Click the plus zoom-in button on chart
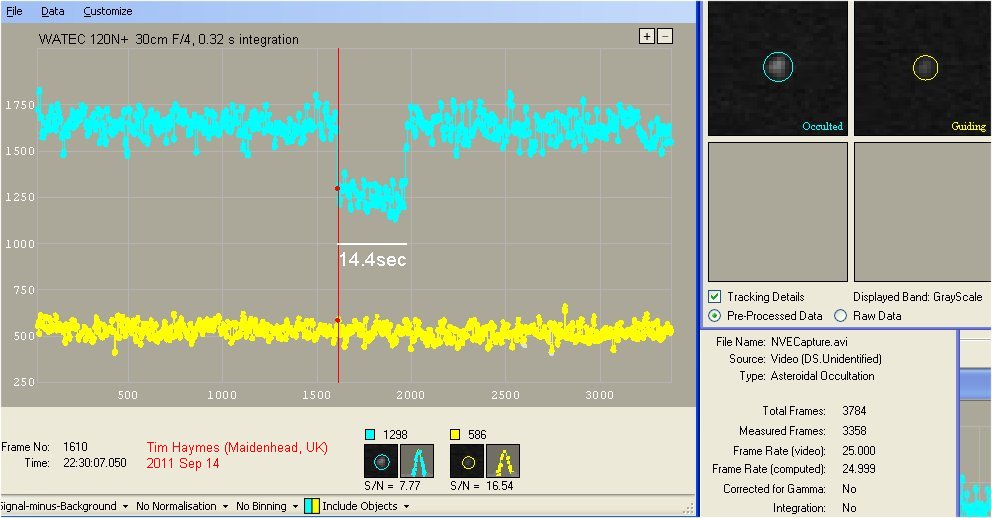Image resolution: width=992 pixels, height=518 pixels. point(647,36)
